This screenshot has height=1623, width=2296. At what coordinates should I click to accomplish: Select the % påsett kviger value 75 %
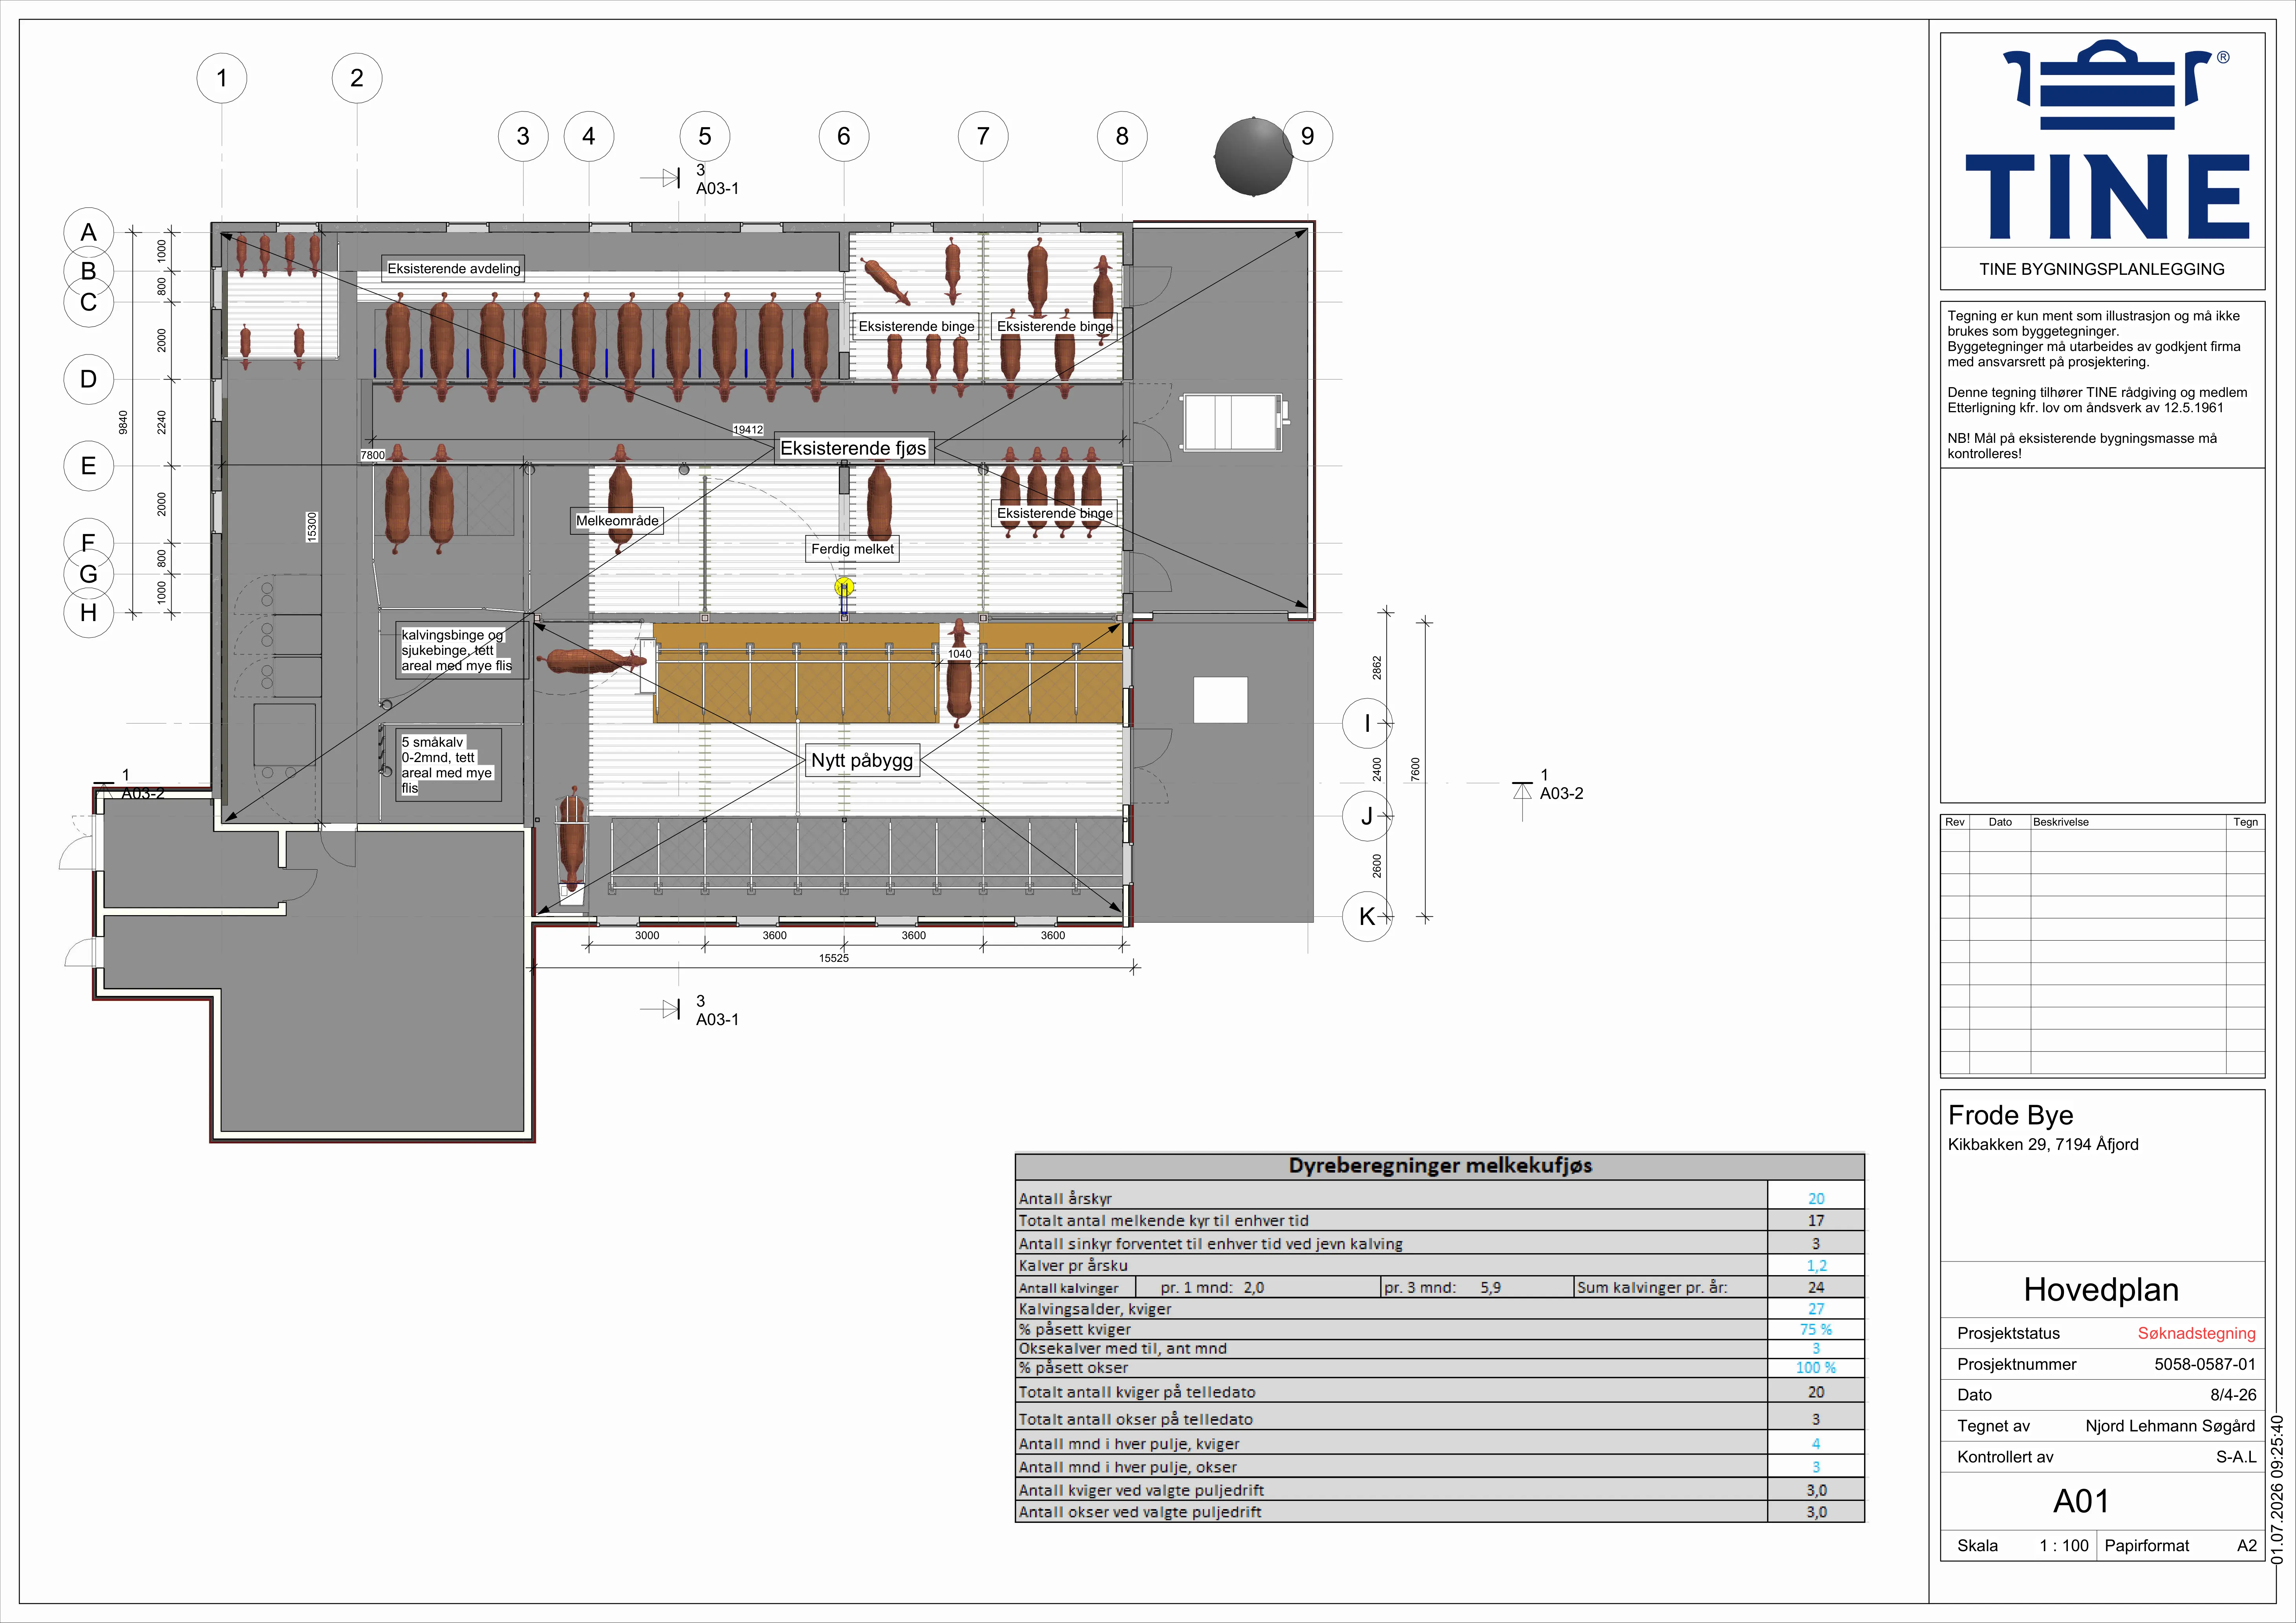(x=1816, y=1329)
